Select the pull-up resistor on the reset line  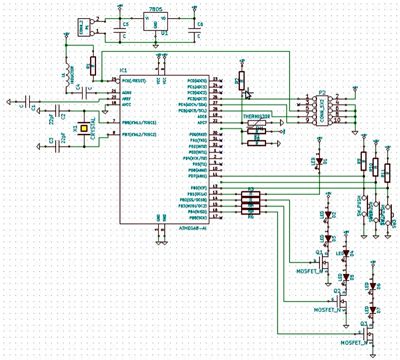tap(93, 65)
